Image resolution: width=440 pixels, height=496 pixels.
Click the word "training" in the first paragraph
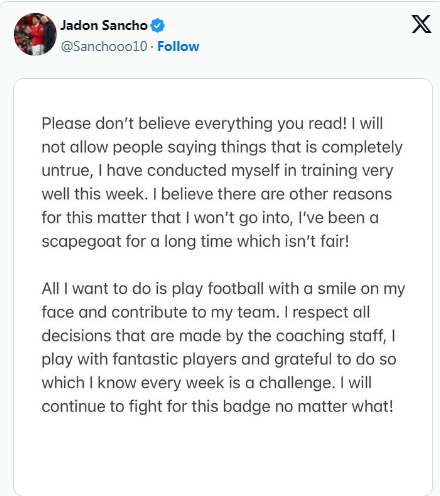[x=329, y=171]
